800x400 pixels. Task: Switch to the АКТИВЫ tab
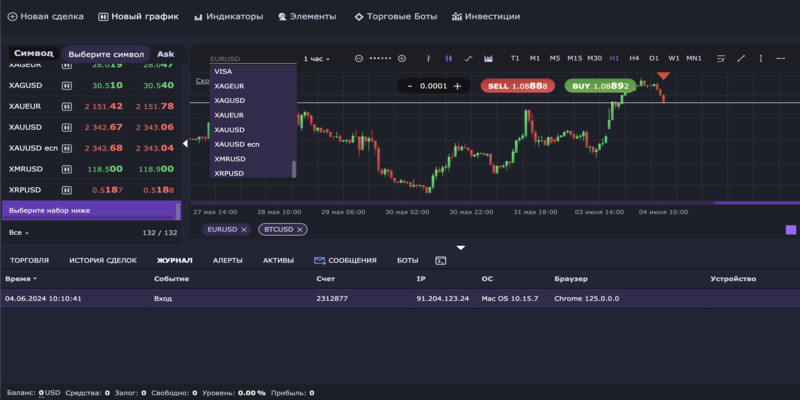(x=279, y=261)
